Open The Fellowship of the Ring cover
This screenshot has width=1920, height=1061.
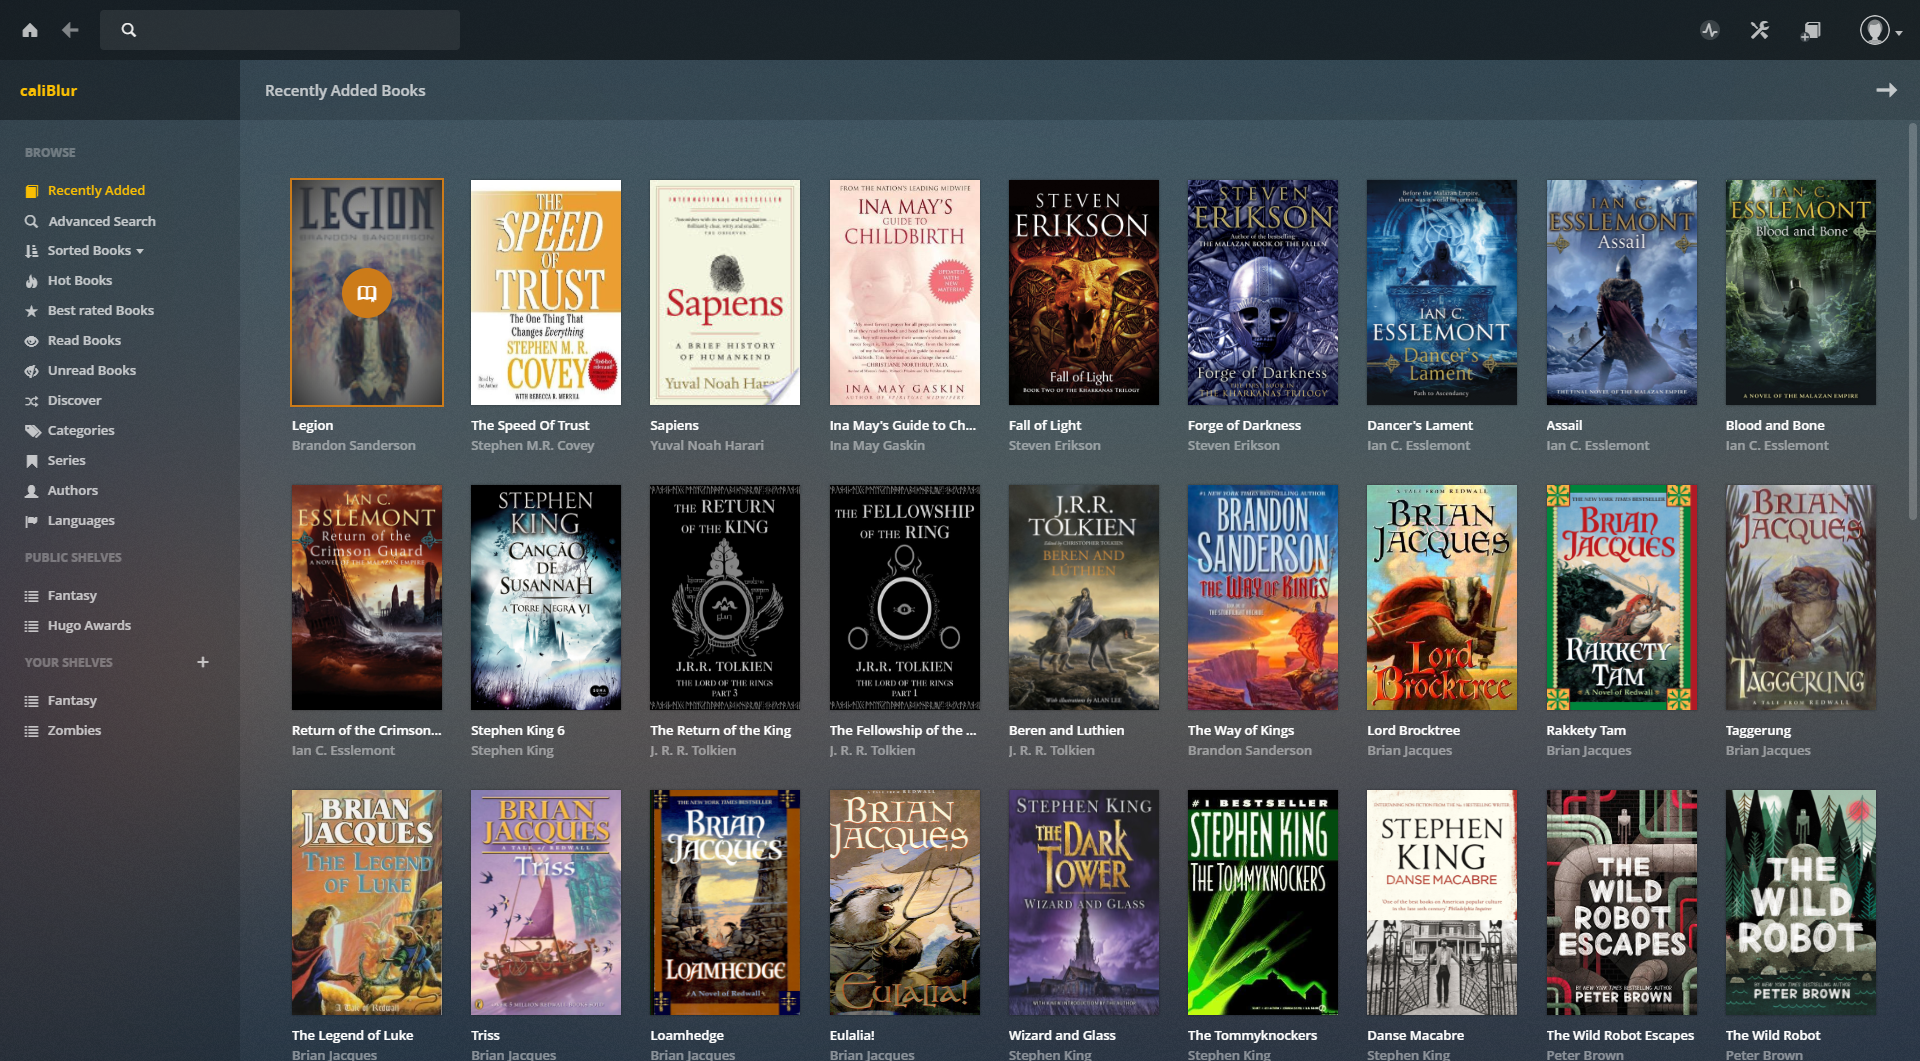point(904,597)
